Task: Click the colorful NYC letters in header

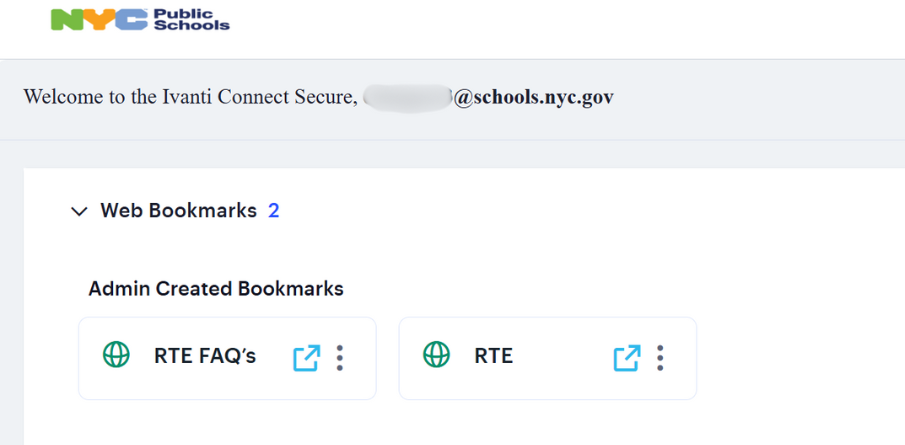Action: [100, 20]
